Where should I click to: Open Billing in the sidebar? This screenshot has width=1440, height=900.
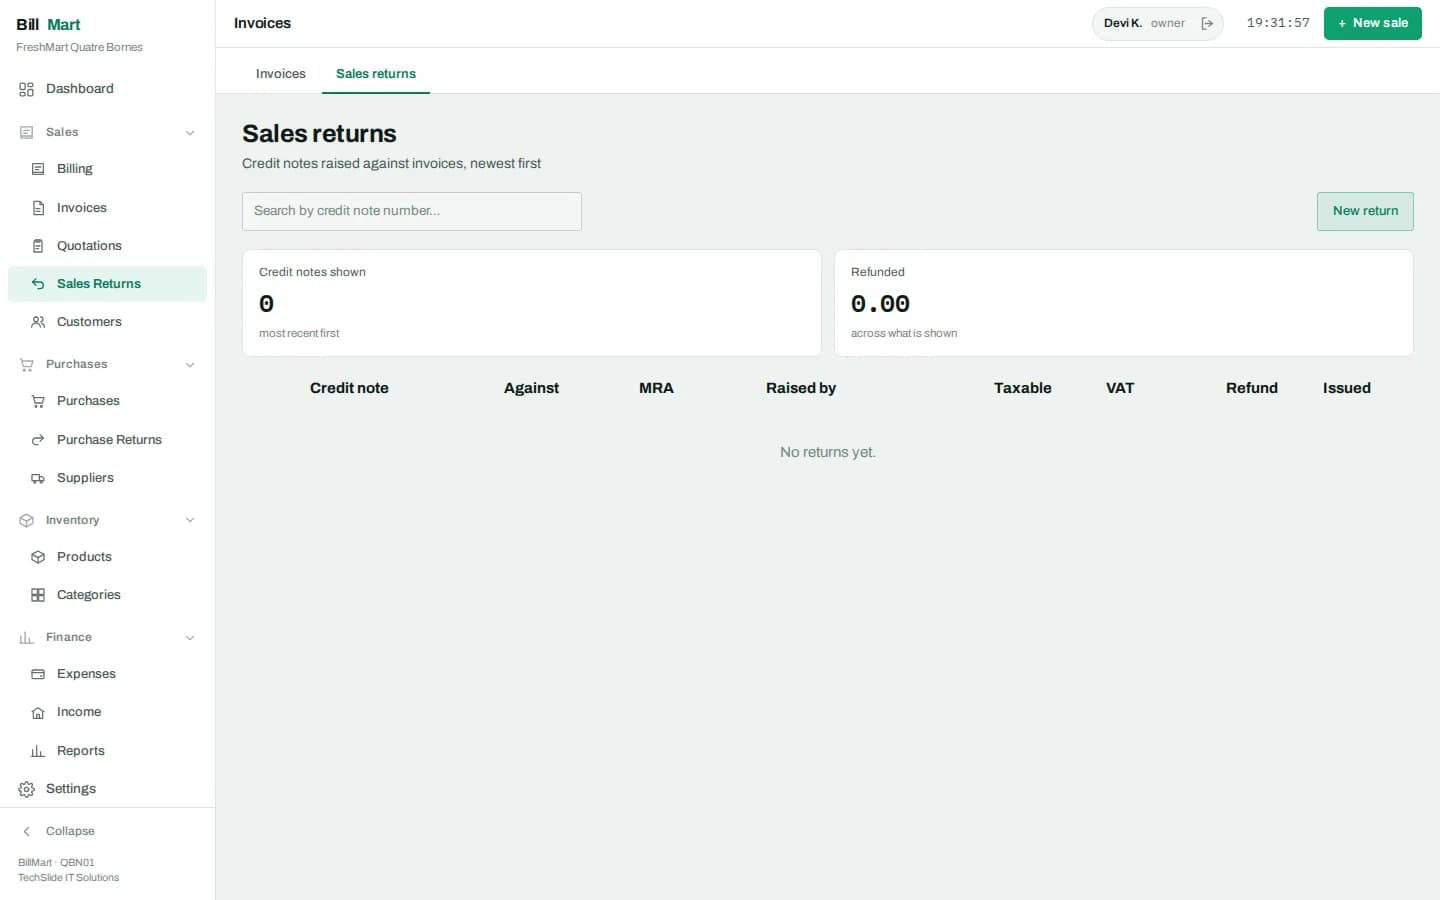point(107,169)
